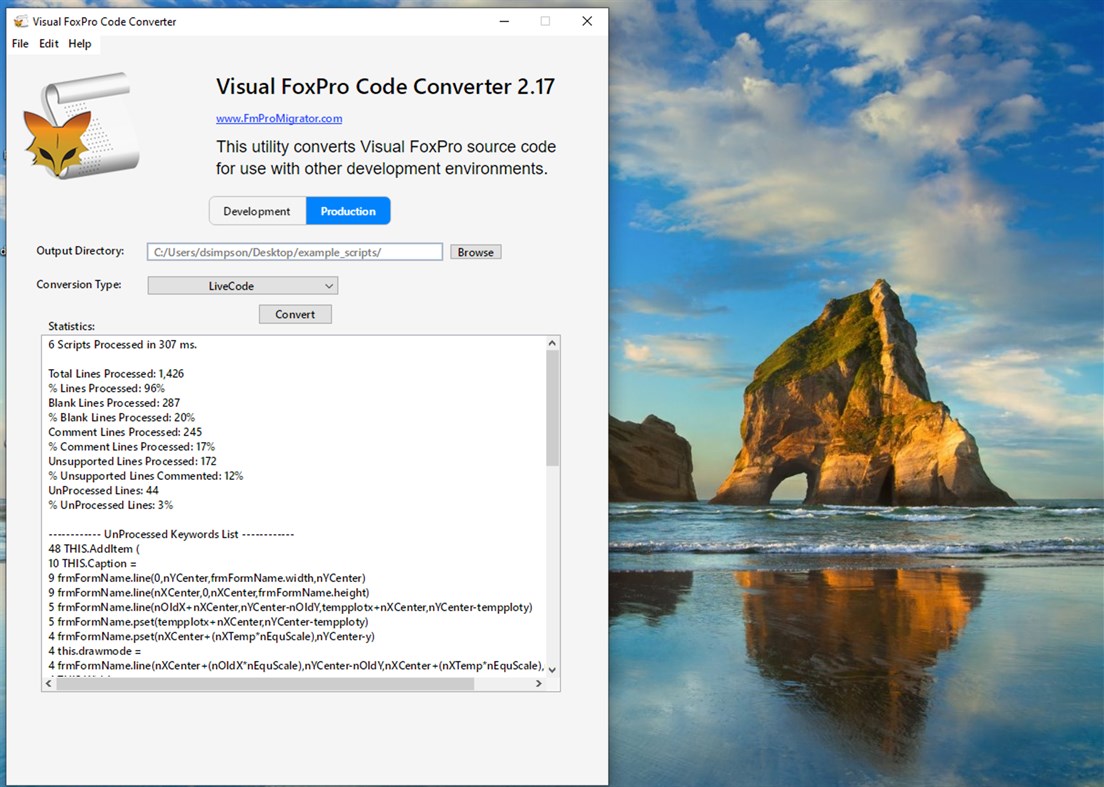Click the title bar app icon

click(21, 21)
